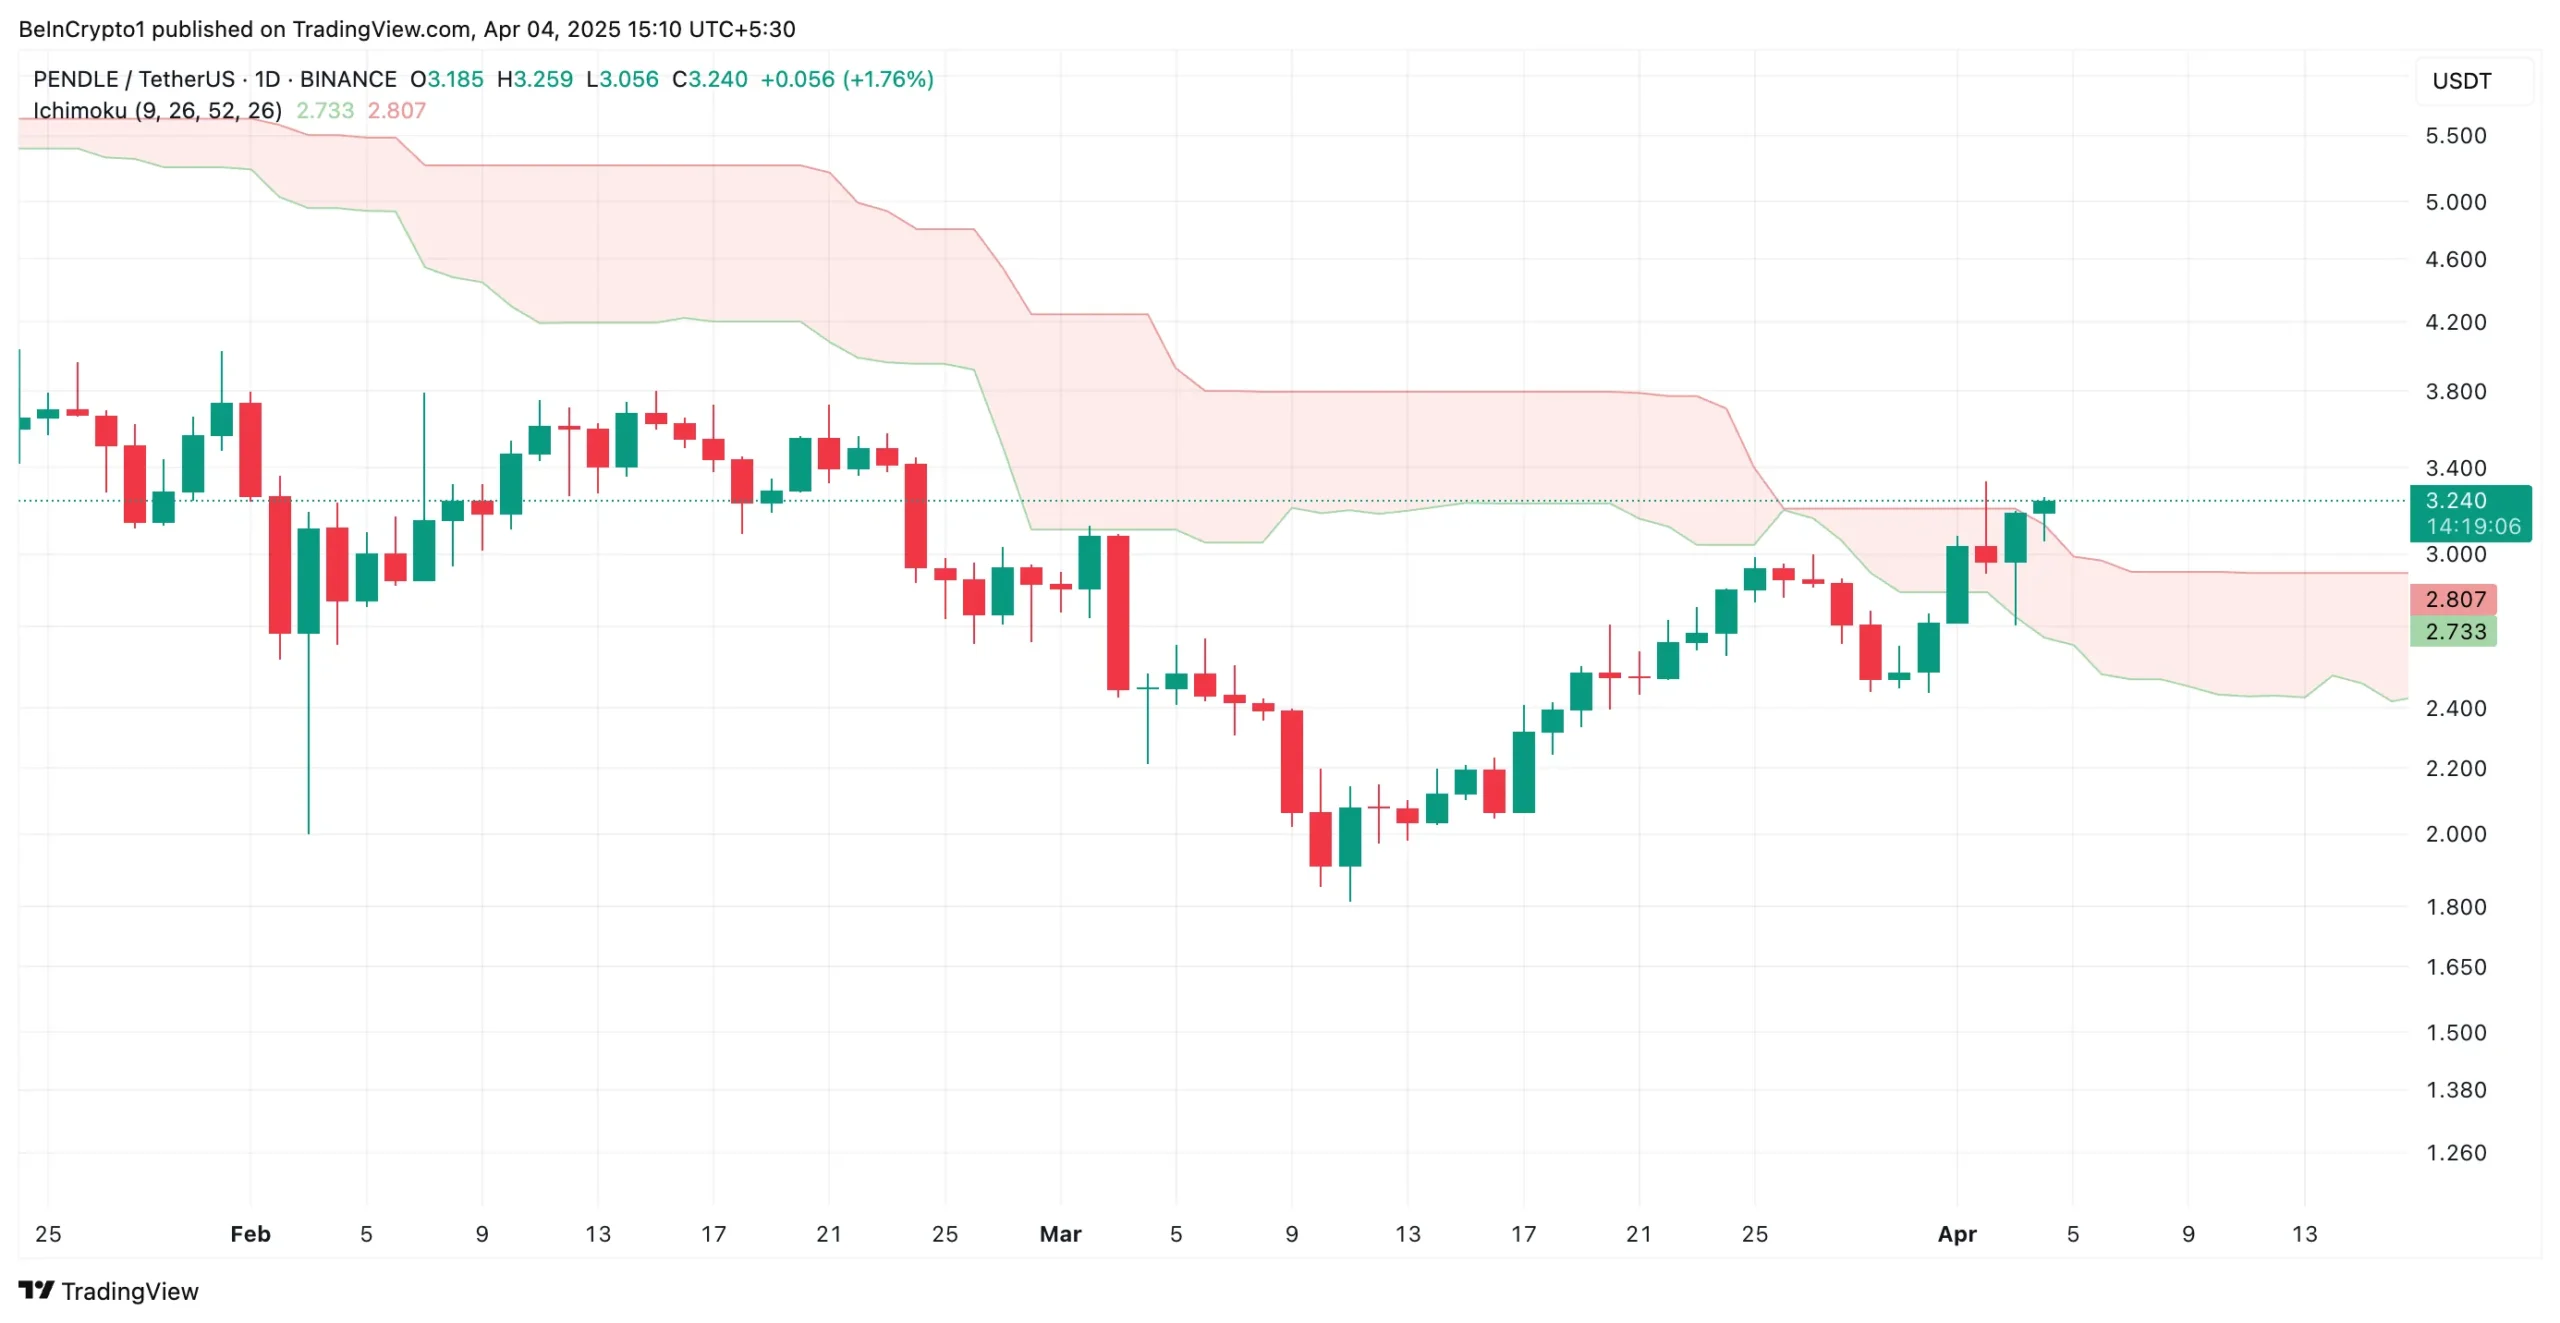The image size is (2560, 1323).
Task: Click the long-wick candle dipping to 2.000
Action: [x=308, y=580]
